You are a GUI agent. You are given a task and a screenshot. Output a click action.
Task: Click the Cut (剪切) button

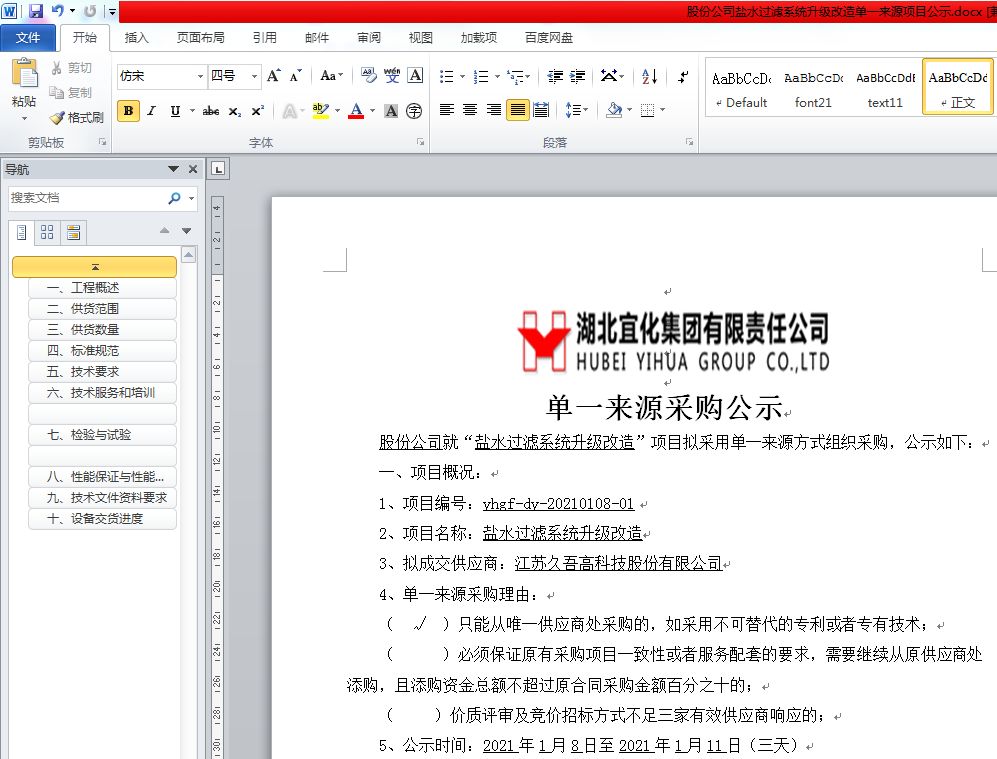coord(72,67)
